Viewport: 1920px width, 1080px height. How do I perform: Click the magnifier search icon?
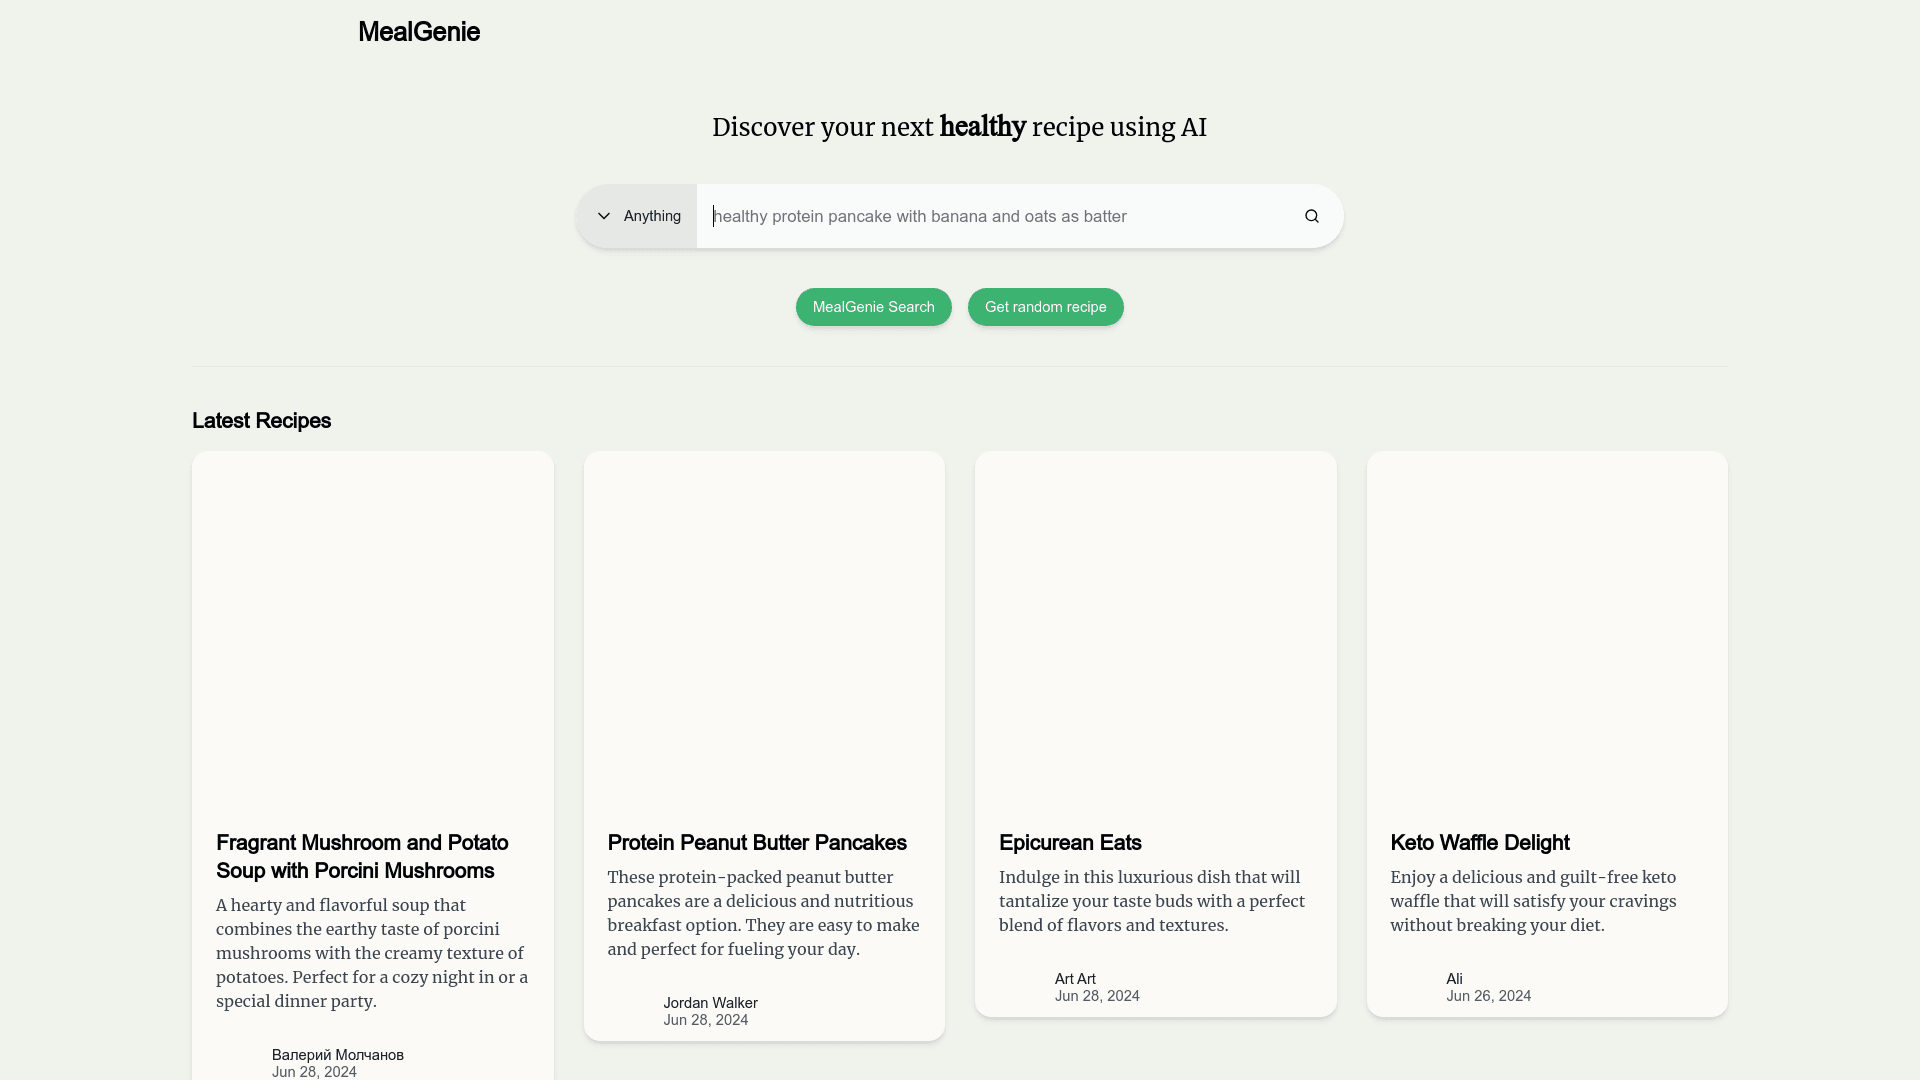pos(1311,216)
